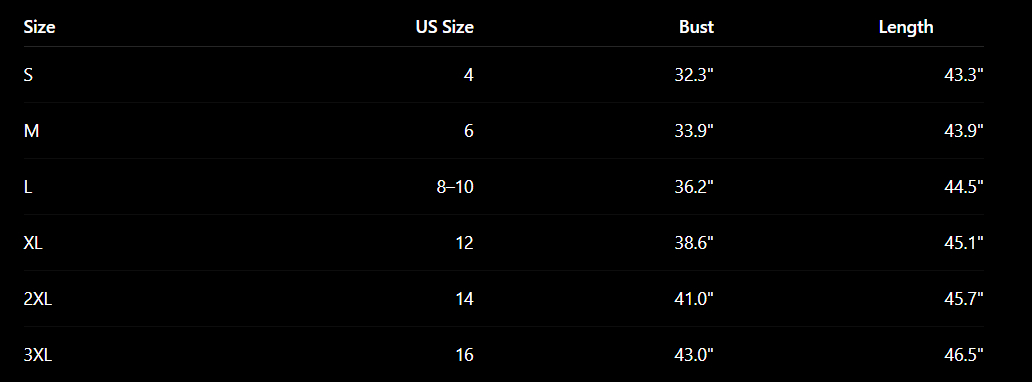Image resolution: width=1032 pixels, height=382 pixels.
Task: Select the 36.2" bust cell
Action: (x=694, y=187)
